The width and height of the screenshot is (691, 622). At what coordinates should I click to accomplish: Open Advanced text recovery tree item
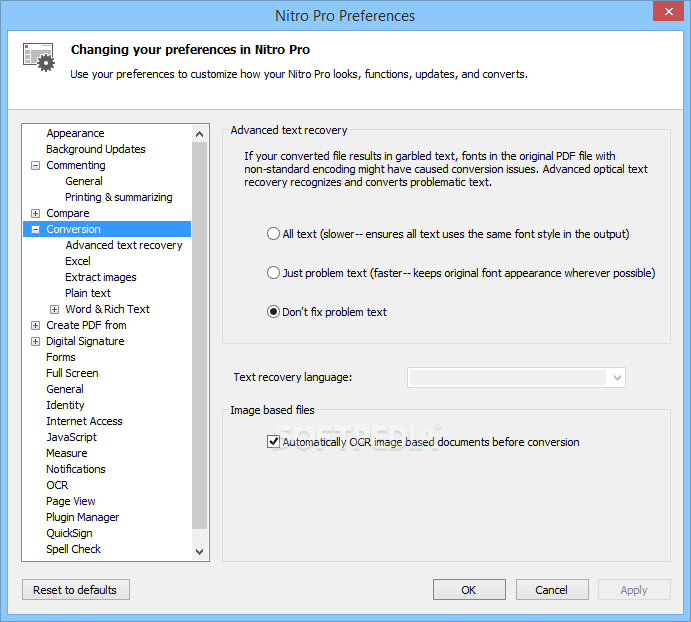[x=123, y=245]
